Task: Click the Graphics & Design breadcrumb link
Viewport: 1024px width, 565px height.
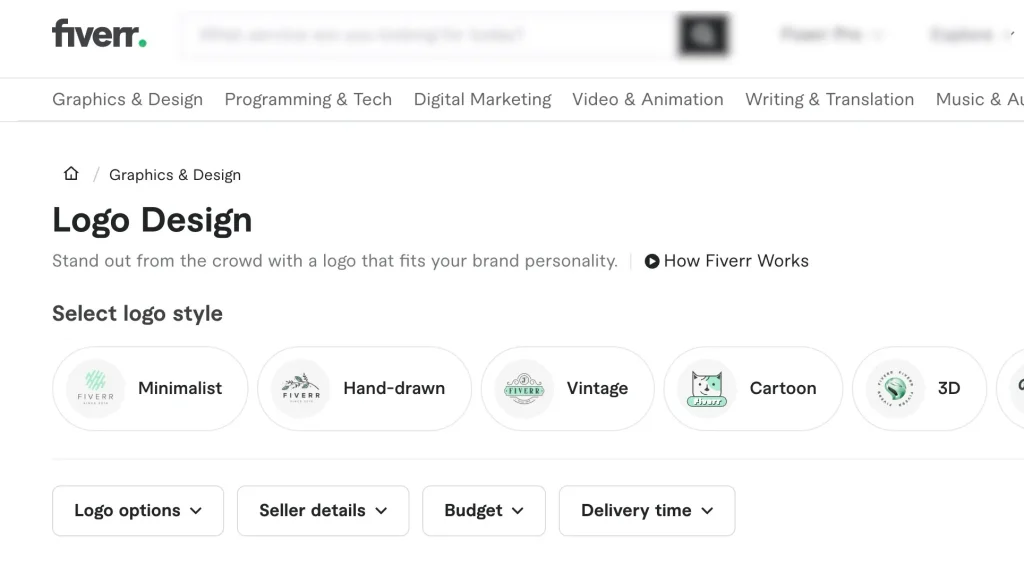Action: point(175,175)
